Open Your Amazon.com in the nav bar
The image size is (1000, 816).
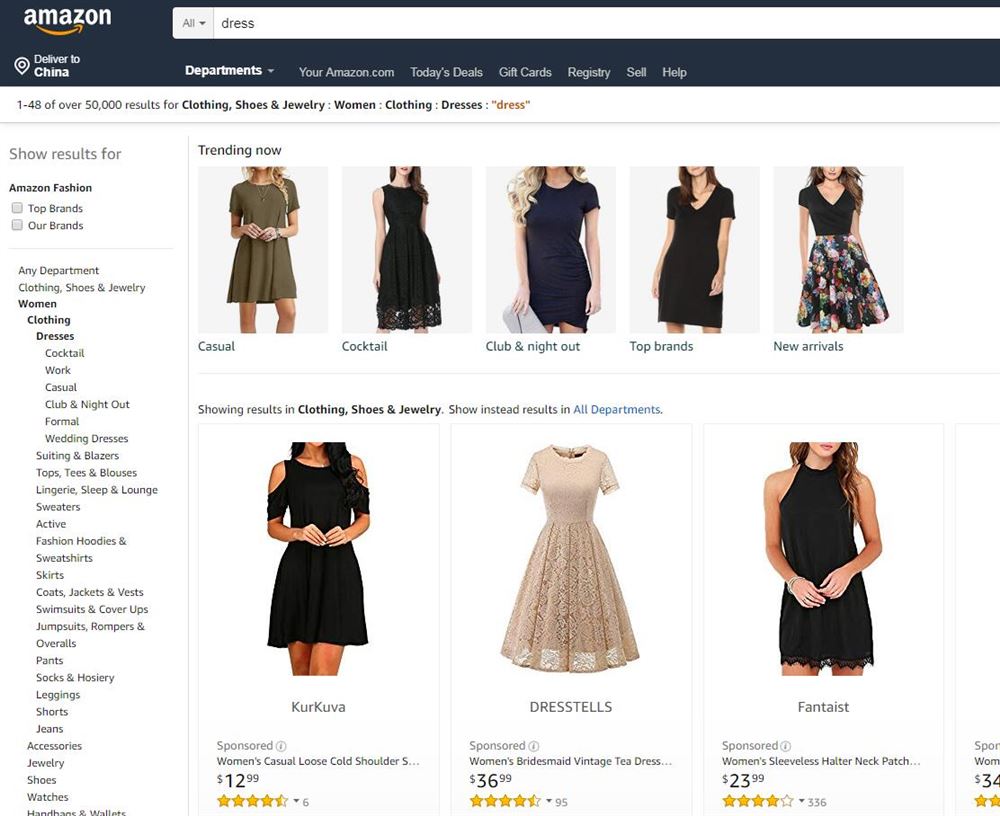(x=346, y=72)
